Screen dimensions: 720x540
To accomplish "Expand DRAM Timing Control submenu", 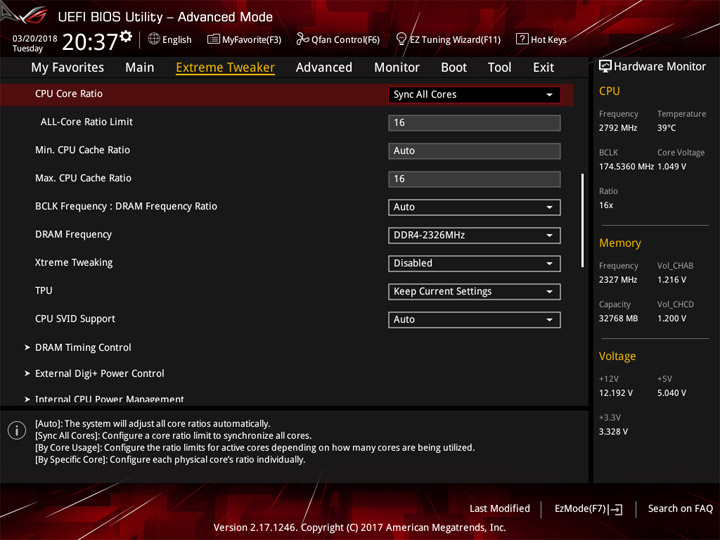I will pos(83,348).
